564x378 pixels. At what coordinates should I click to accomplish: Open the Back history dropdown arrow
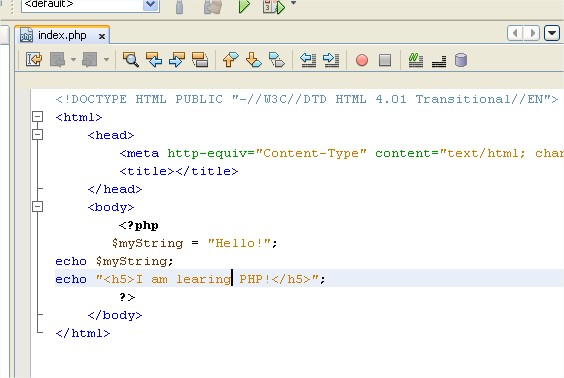(73, 59)
